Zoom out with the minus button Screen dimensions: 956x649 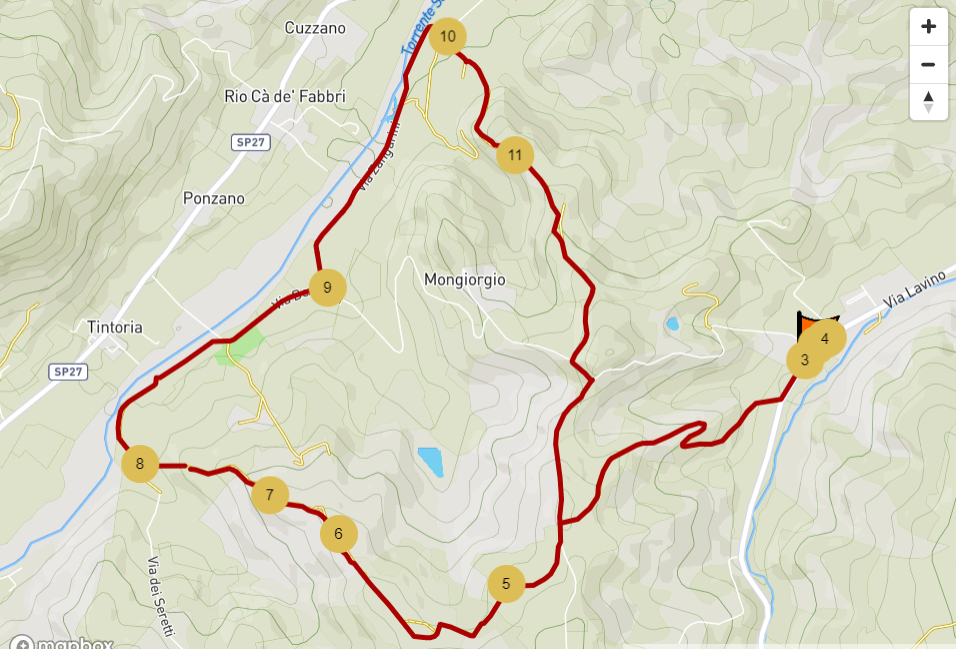click(929, 64)
